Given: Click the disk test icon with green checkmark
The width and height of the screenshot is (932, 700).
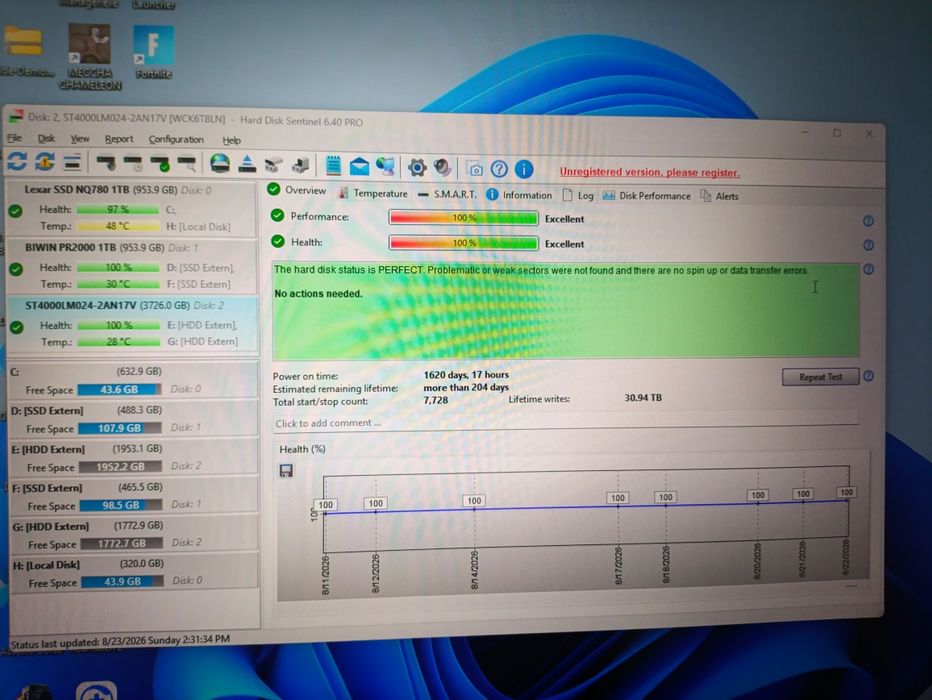Looking at the screenshot, I should click(x=160, y=163).
